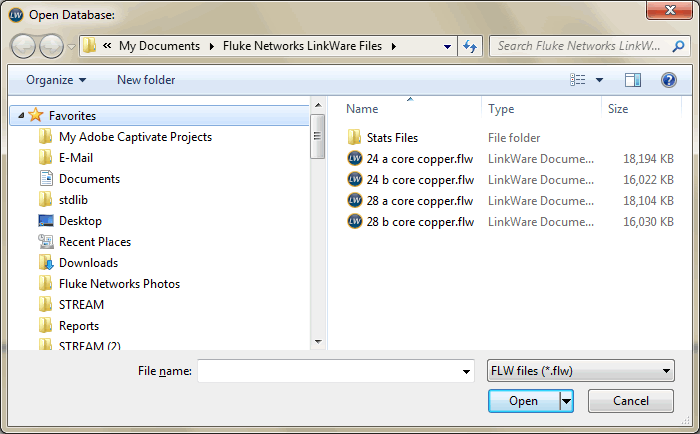The width and height of the screenshot is (700, 434).
Task: Click the Refresh button beside address bar
Action: 470,46
